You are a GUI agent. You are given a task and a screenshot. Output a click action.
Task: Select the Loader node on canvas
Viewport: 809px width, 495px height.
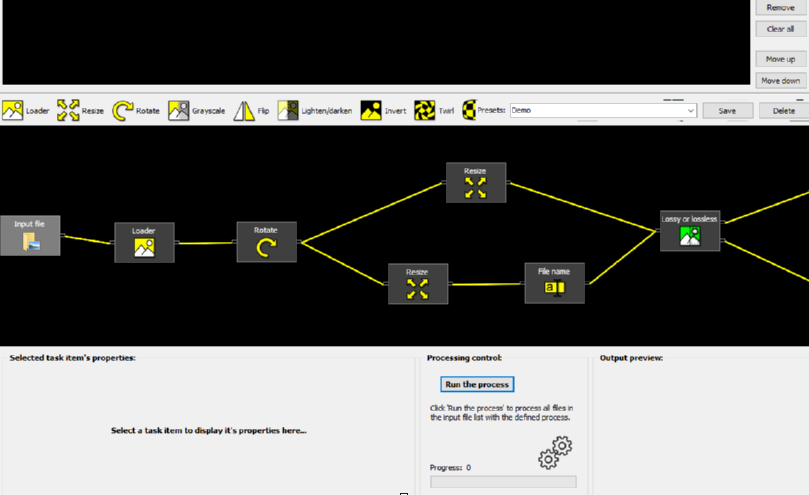144,243
